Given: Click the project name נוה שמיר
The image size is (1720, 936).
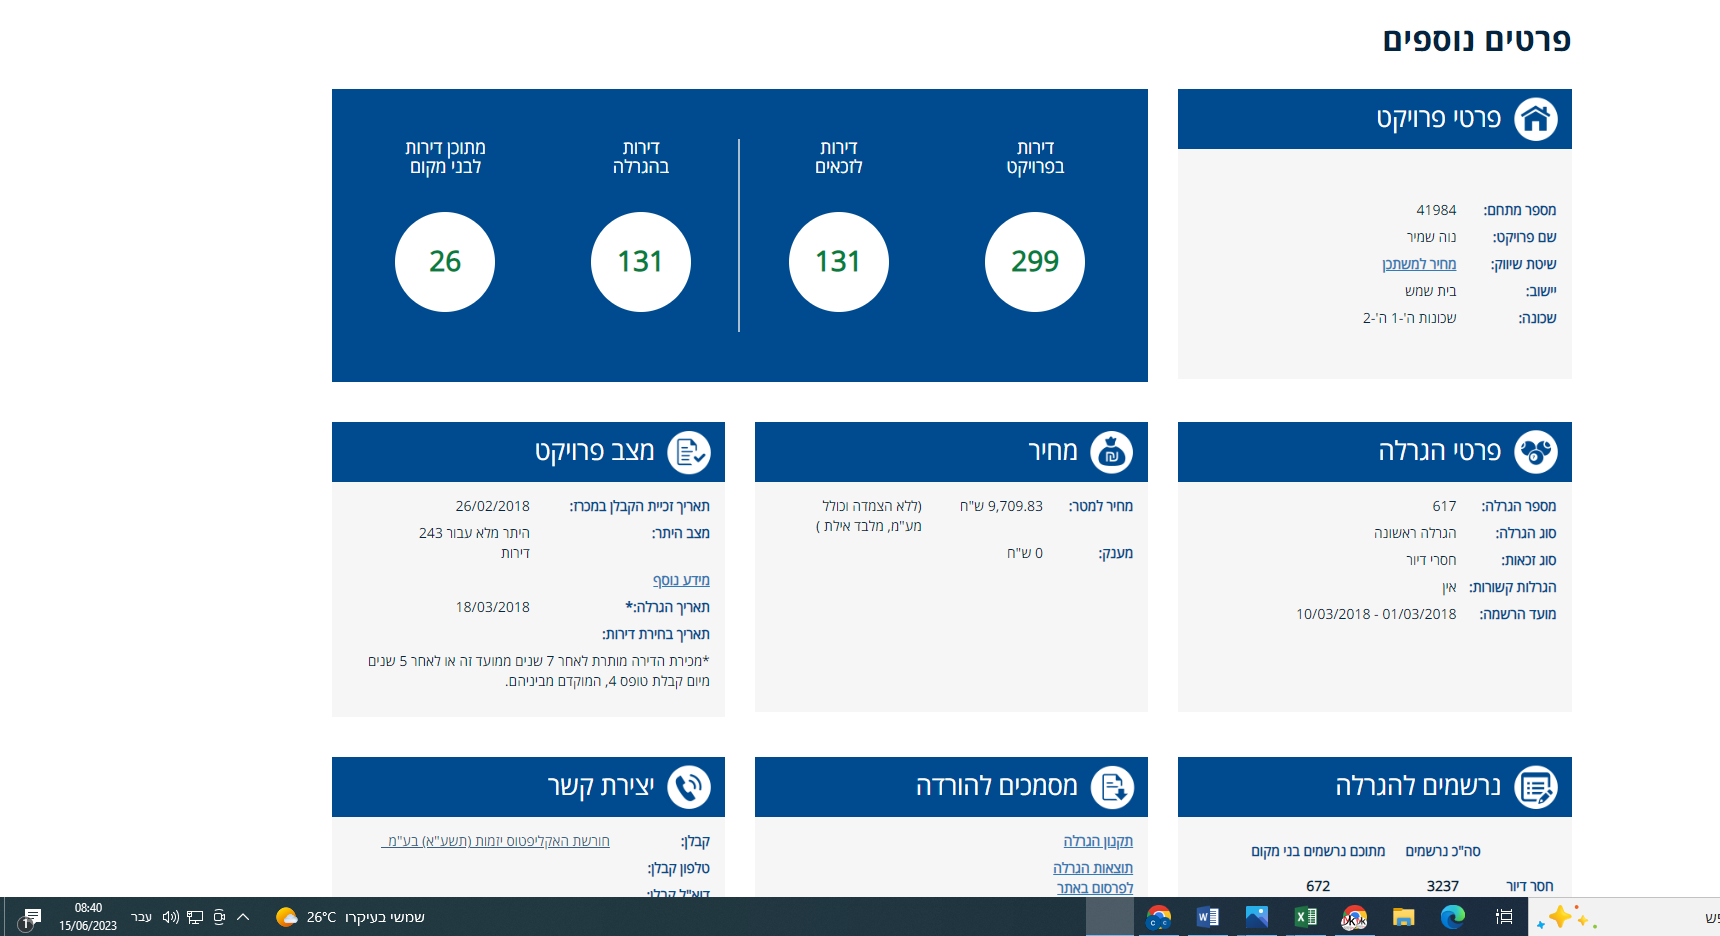Looking at the screenshot, I should (x=1431, y=237).
